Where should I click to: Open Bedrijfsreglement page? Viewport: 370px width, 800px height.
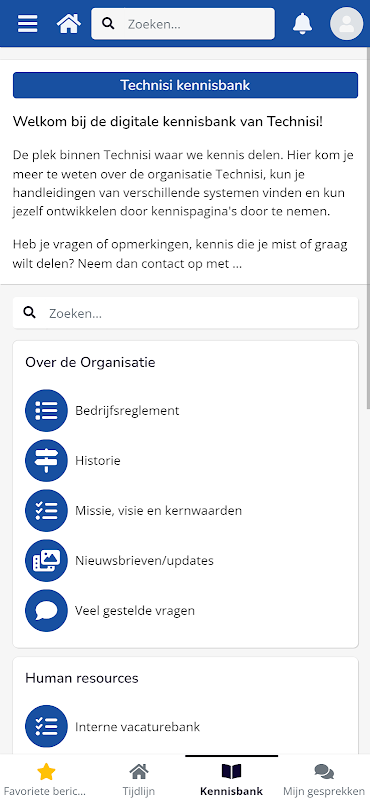(x=127, y=411)
